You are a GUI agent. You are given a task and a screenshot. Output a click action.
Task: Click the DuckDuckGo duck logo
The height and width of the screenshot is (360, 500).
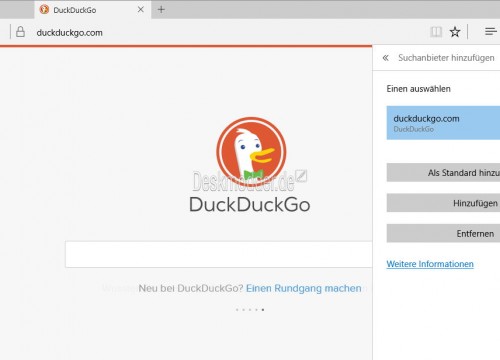click(251, 152)
